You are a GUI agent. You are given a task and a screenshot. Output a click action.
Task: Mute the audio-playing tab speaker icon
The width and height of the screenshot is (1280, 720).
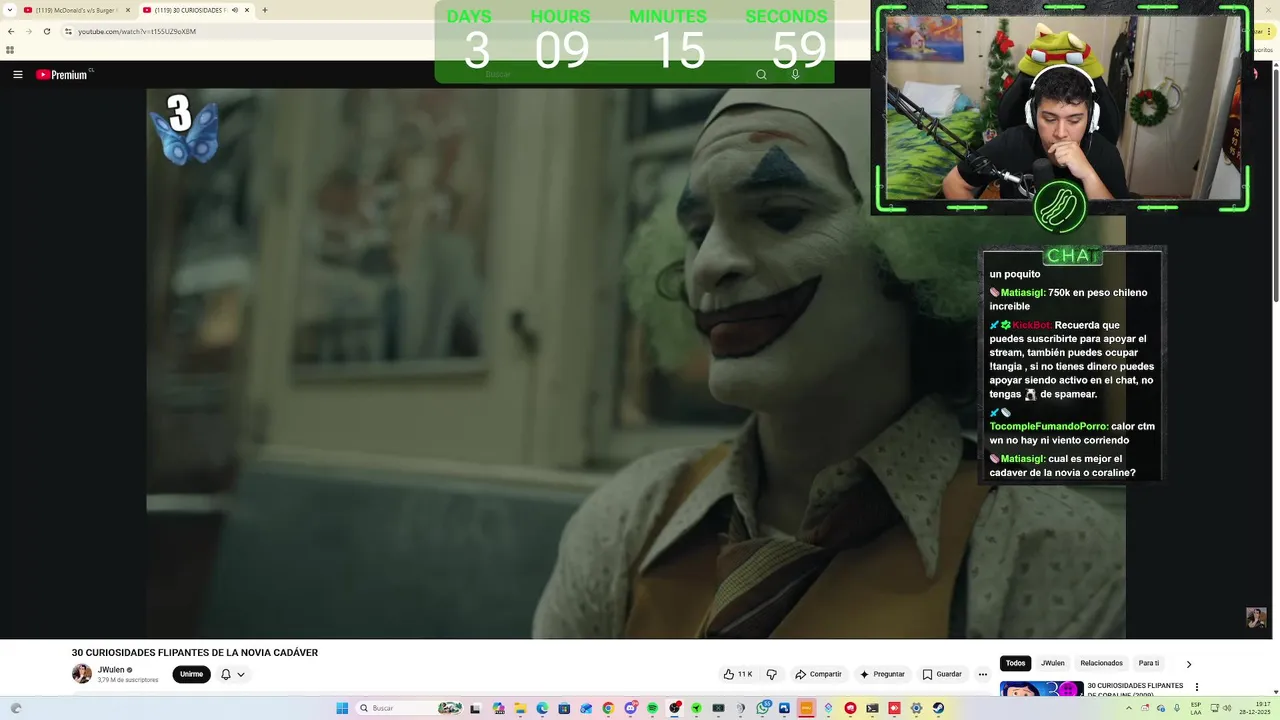(x=235, y=10)
